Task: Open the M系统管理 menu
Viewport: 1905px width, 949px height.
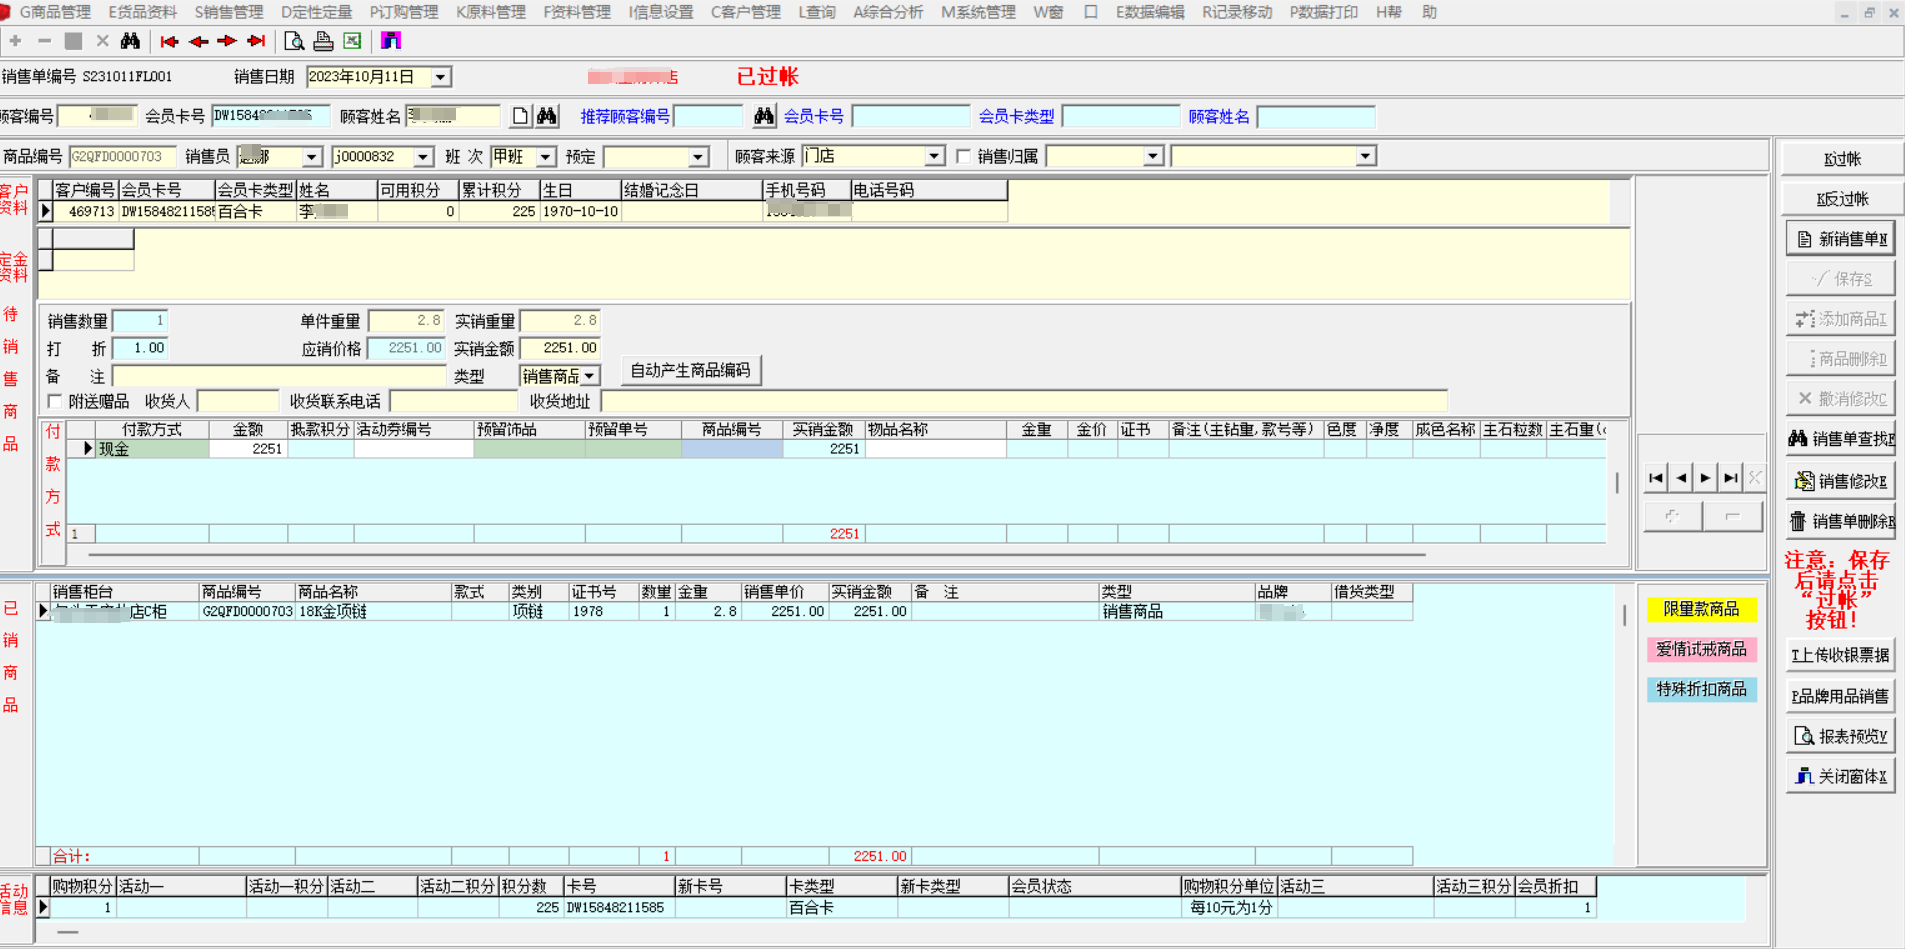Action: point(978,12)
